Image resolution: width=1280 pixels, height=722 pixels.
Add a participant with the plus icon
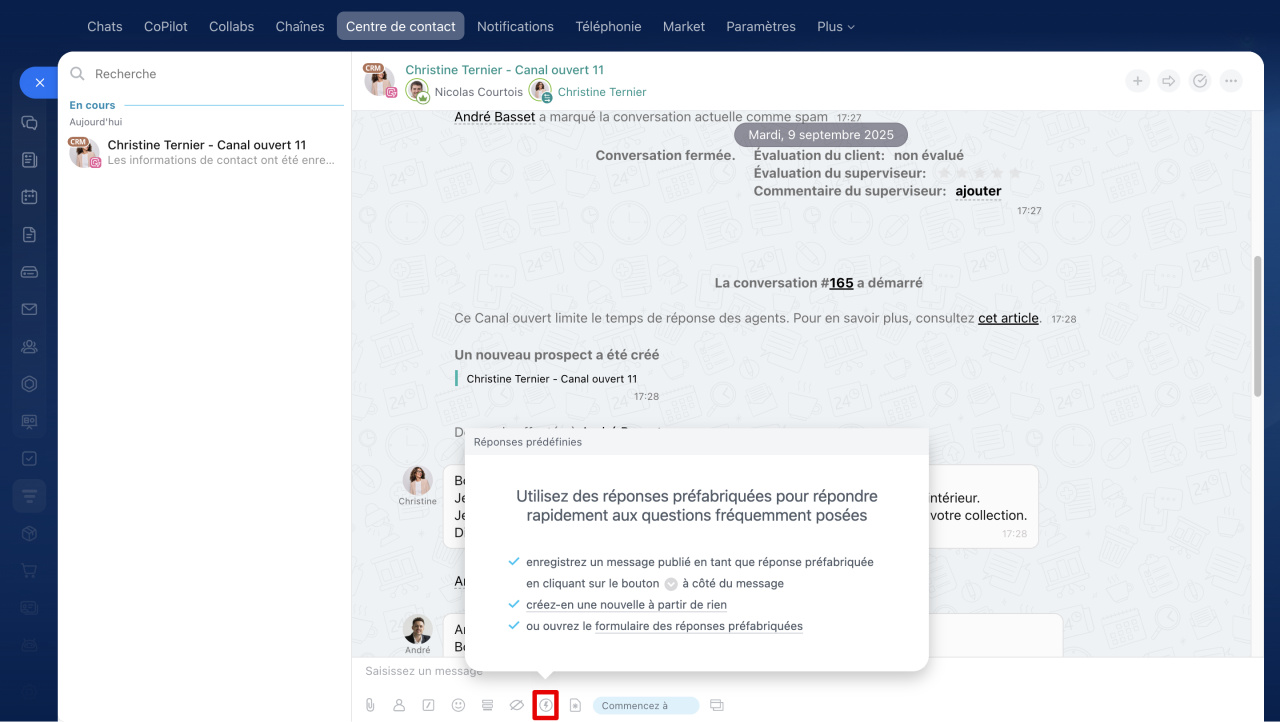(x=1137, y=82)
